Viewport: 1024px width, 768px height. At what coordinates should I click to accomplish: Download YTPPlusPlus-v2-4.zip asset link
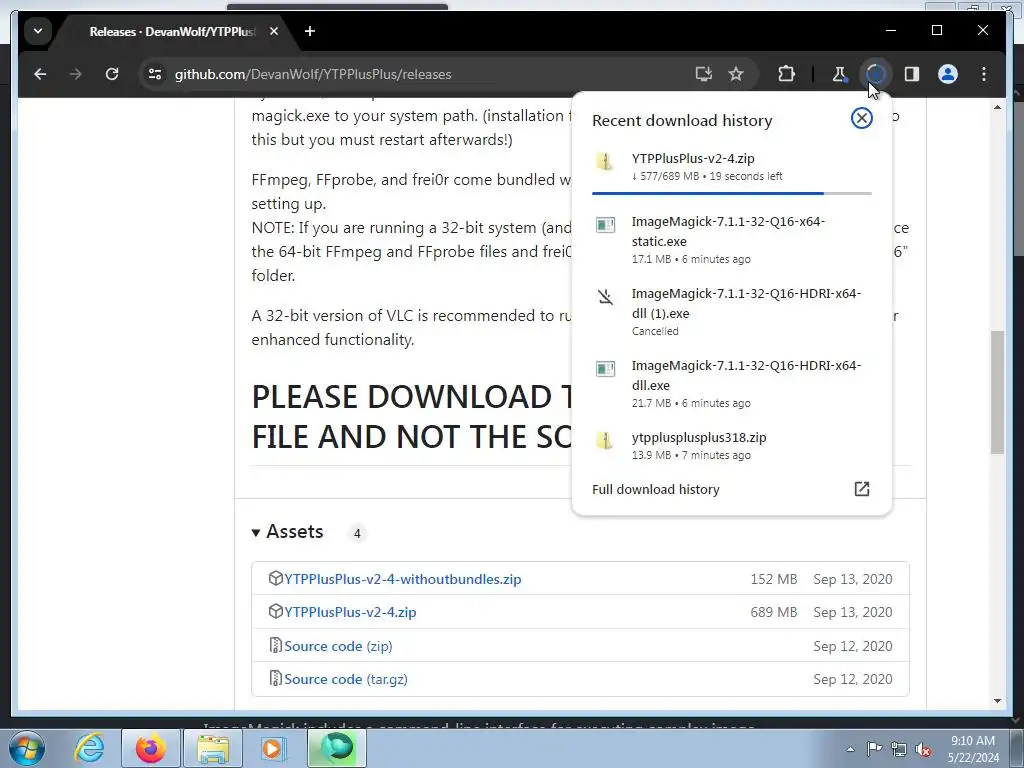[350, 613]
